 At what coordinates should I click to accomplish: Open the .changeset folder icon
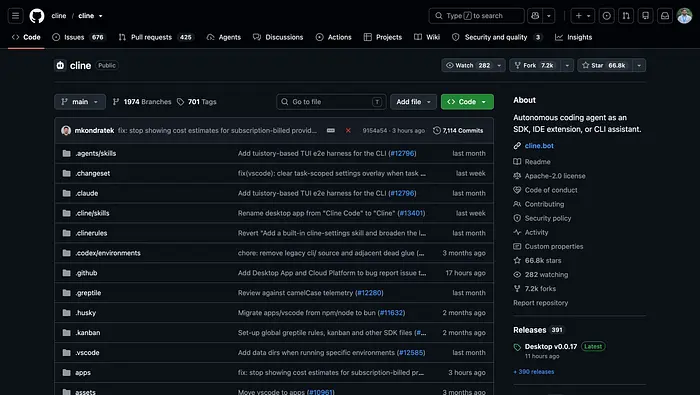tap(67, 173)
